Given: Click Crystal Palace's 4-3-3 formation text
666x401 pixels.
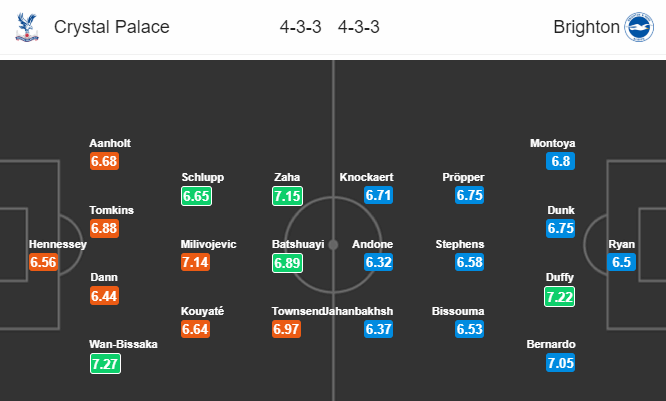Looking at the screenshot, I should point(300,27).
